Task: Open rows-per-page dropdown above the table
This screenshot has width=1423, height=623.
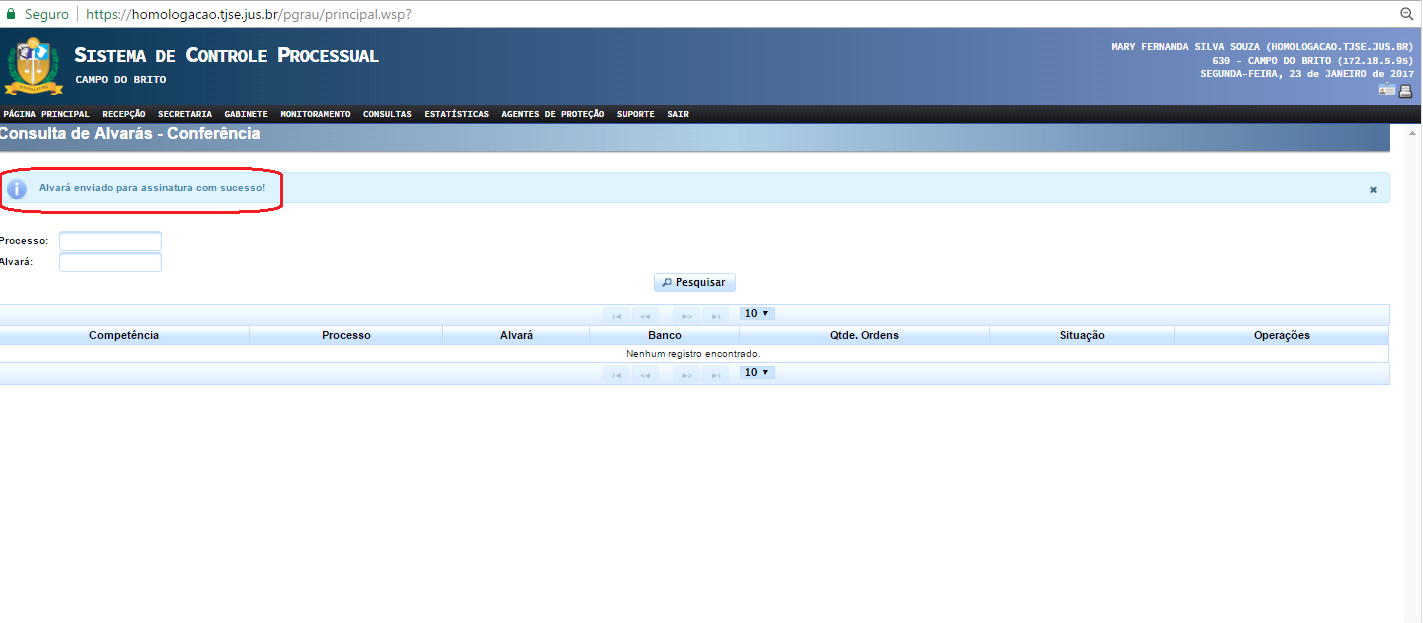Action: click(x=757, y=314)
